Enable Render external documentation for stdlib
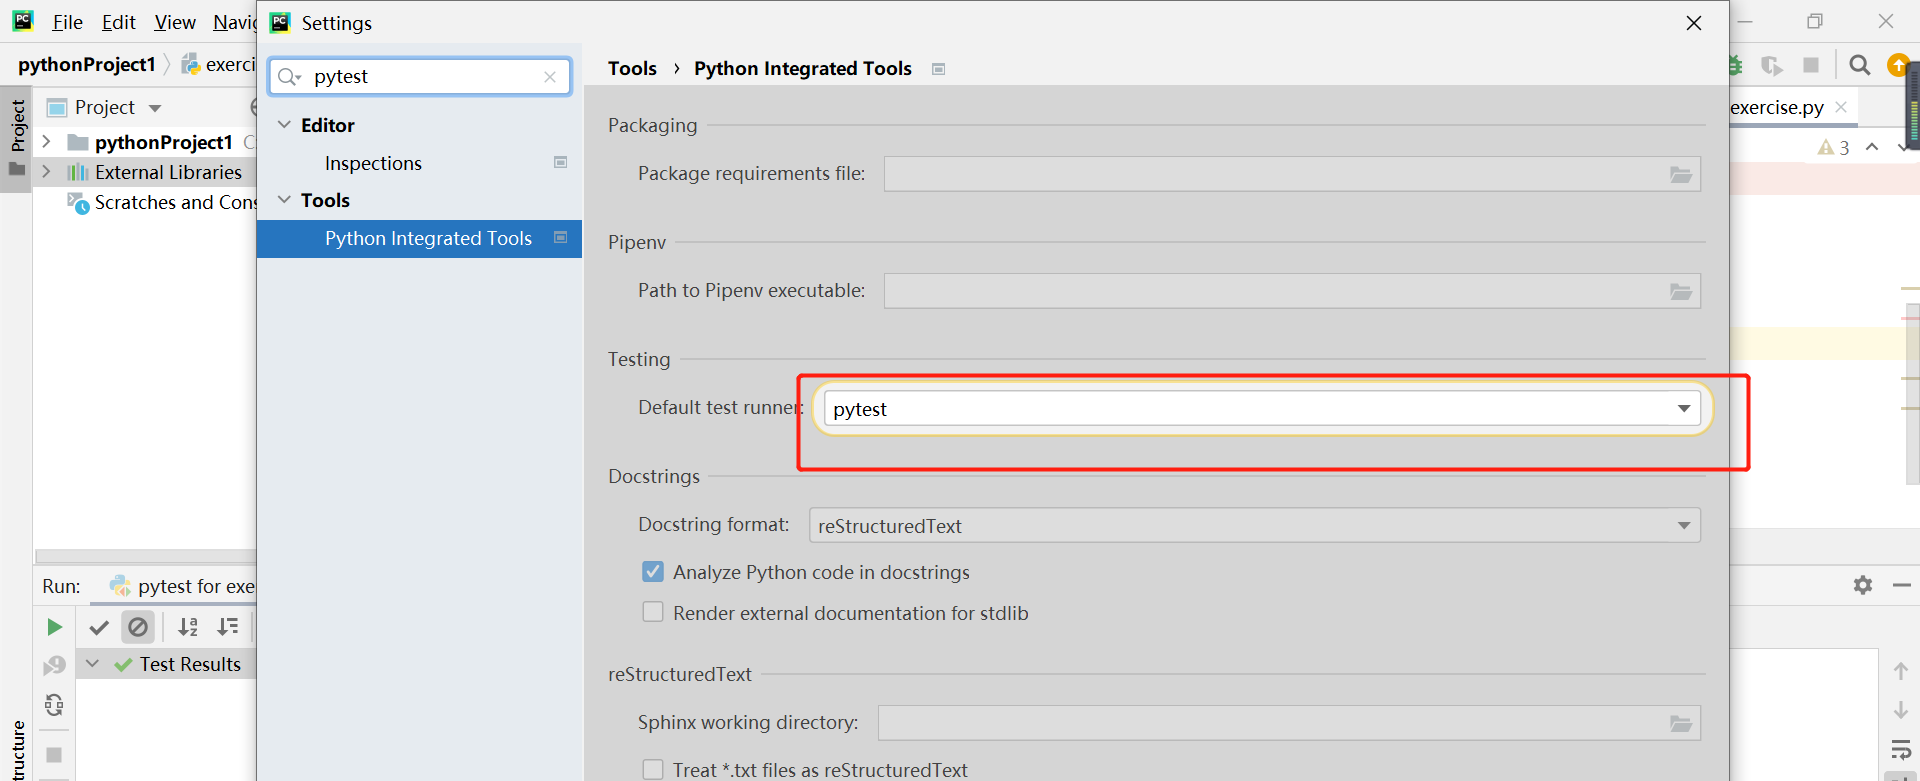The image size is (1920, 781). [x=653, y=612]
